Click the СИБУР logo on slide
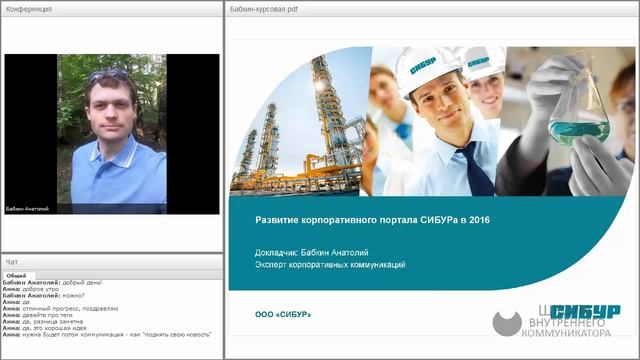Viewport: 640px width, 360px height. click(585, 312)
